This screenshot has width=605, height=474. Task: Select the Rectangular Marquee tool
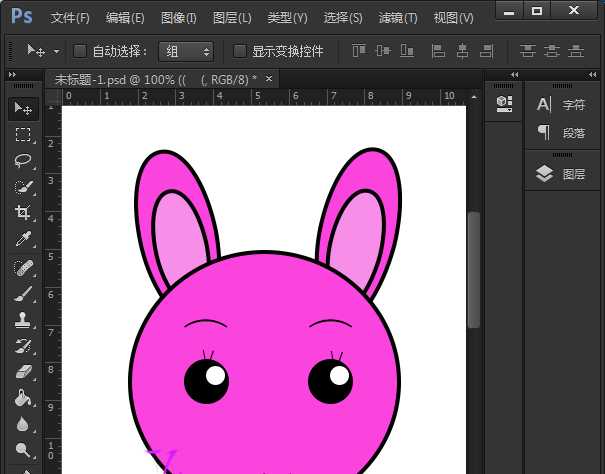(22, 135)
